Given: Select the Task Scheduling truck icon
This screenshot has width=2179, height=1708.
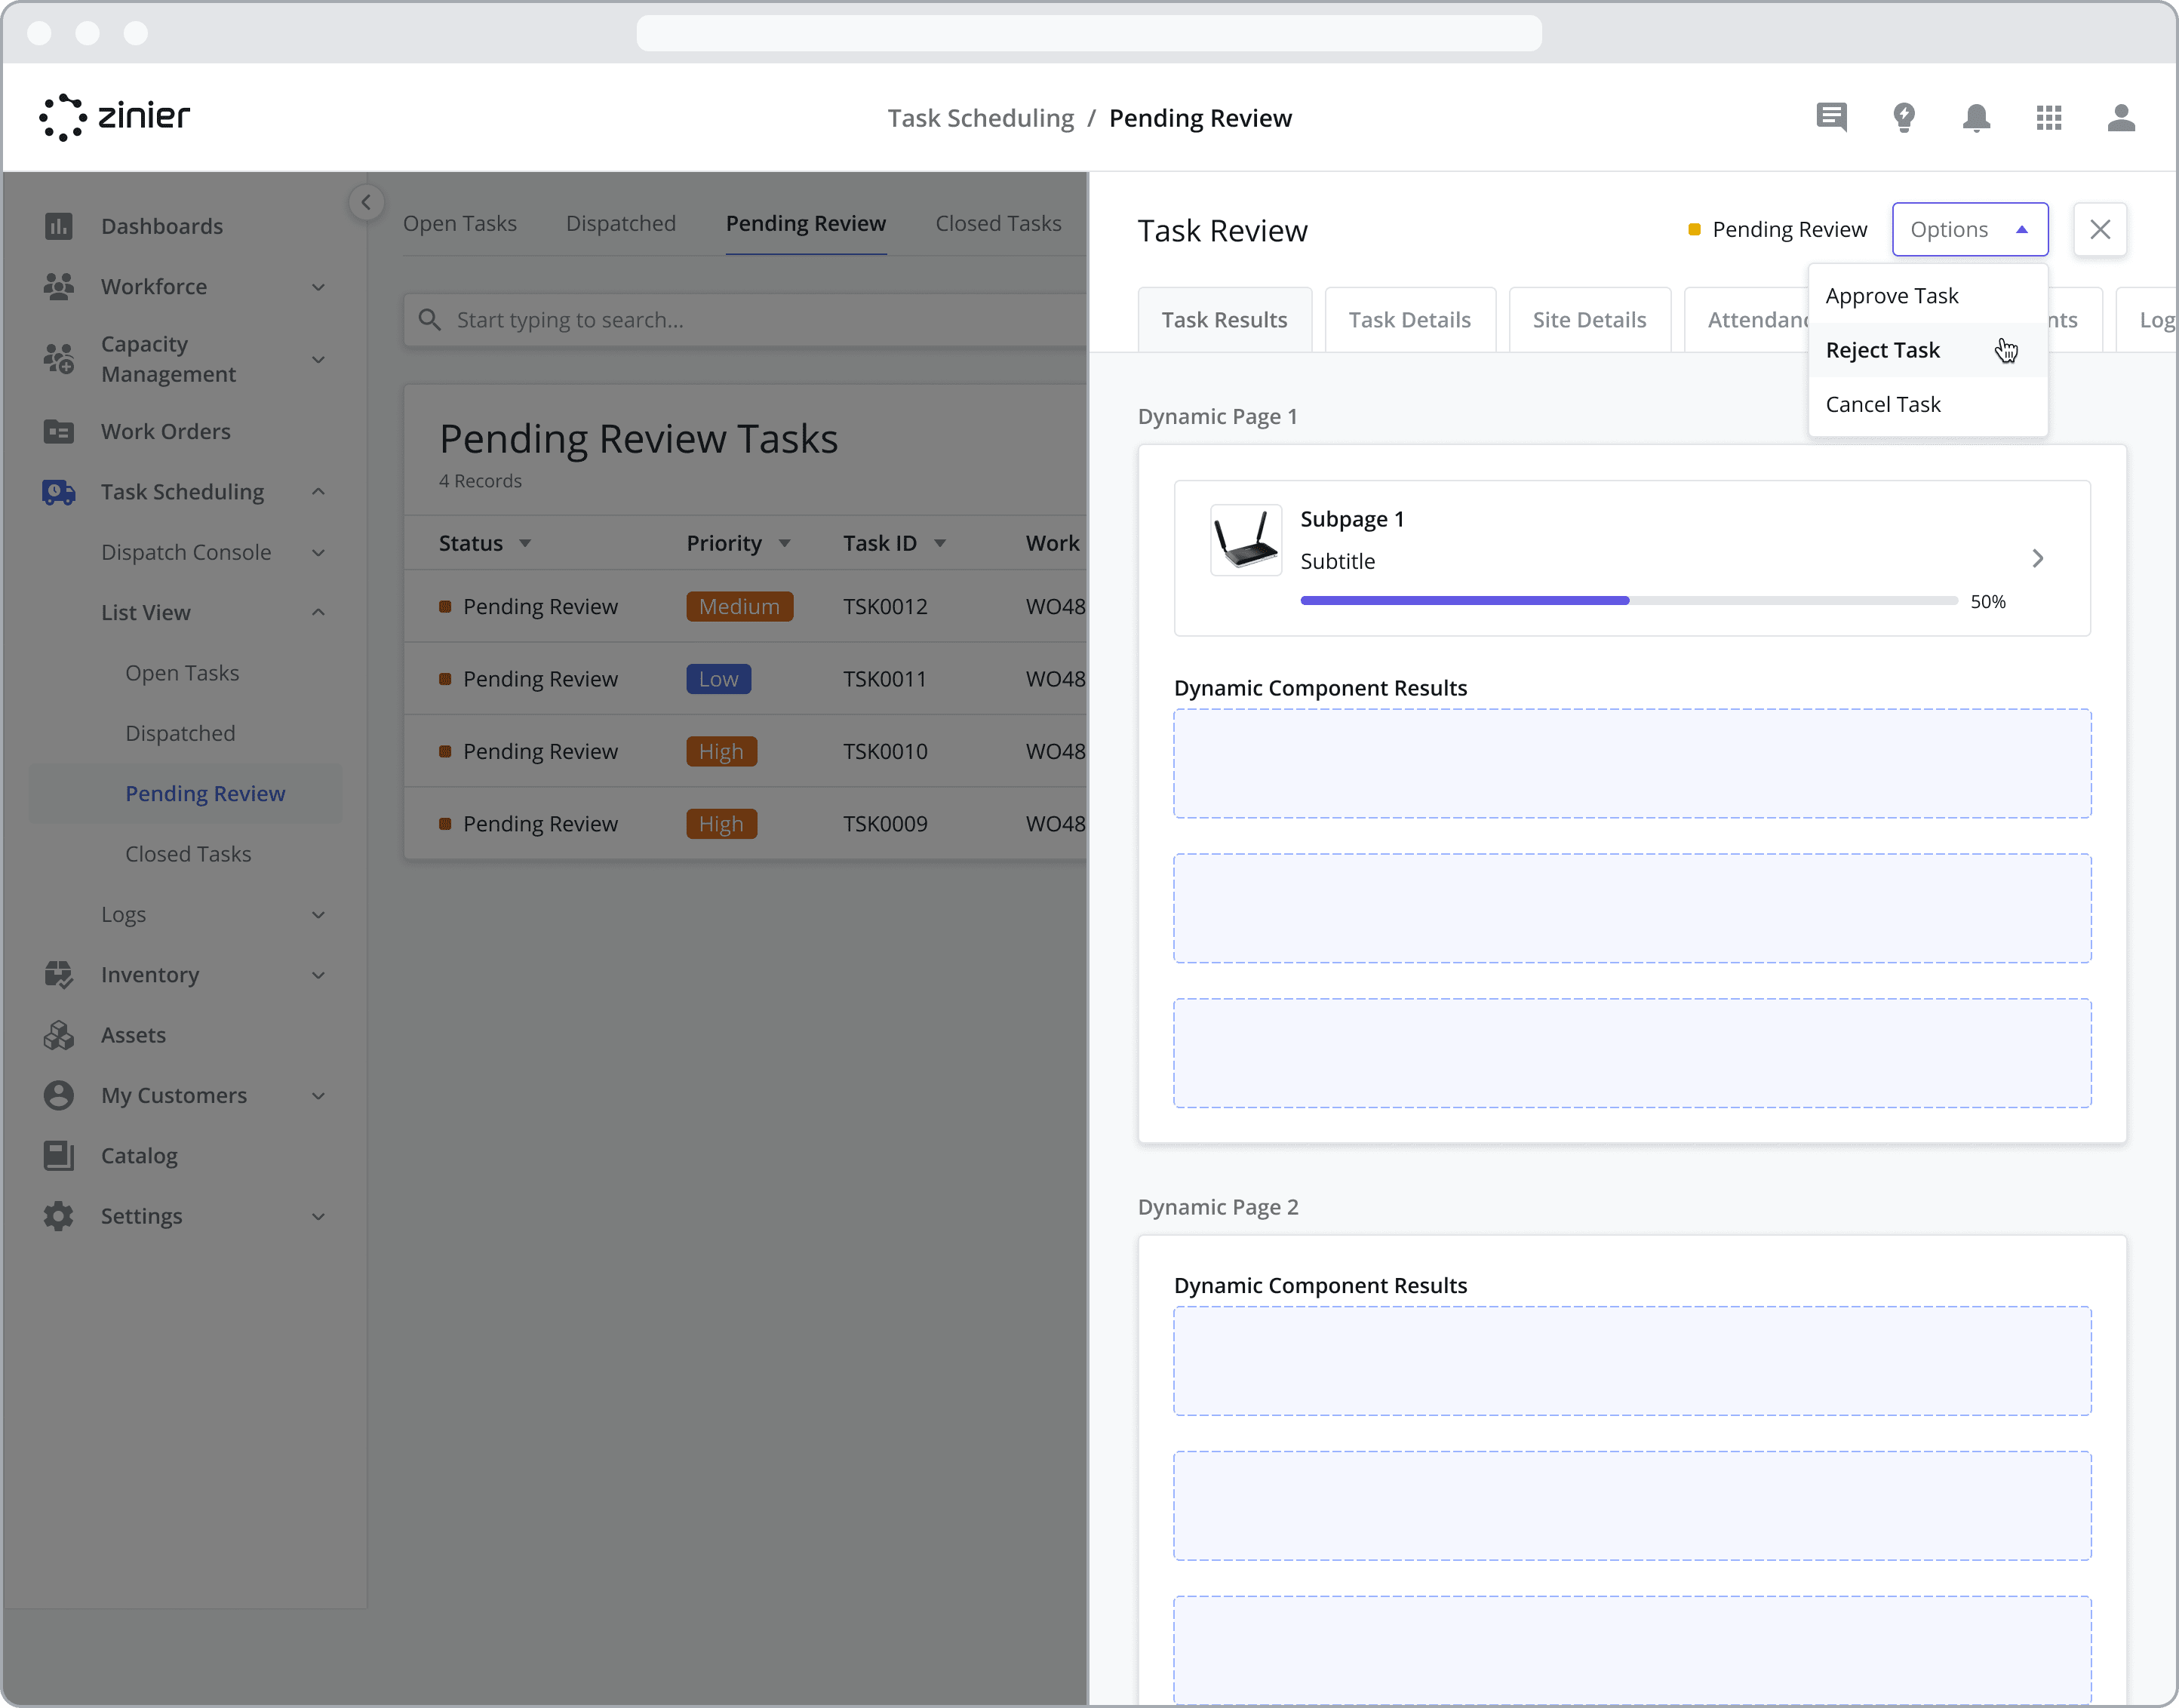Looking at the screenshot, I should tap(59, 491).
